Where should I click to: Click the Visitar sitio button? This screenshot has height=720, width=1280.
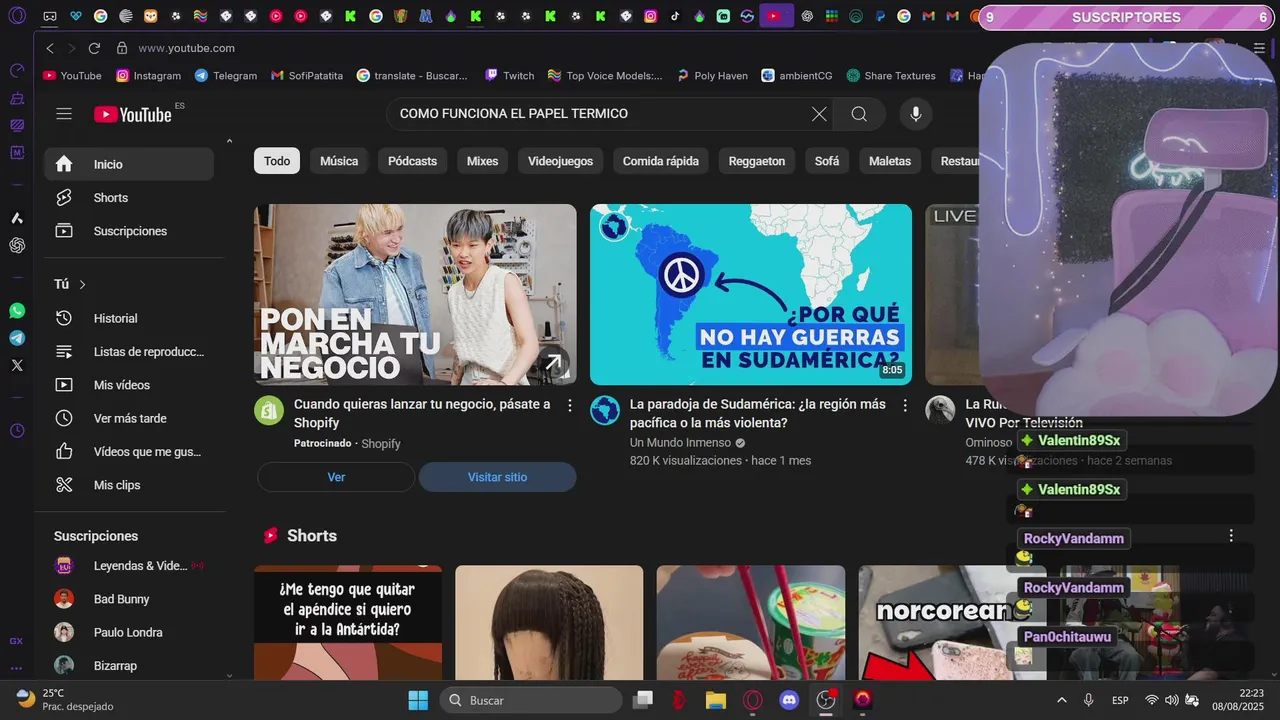coord(497,477)
